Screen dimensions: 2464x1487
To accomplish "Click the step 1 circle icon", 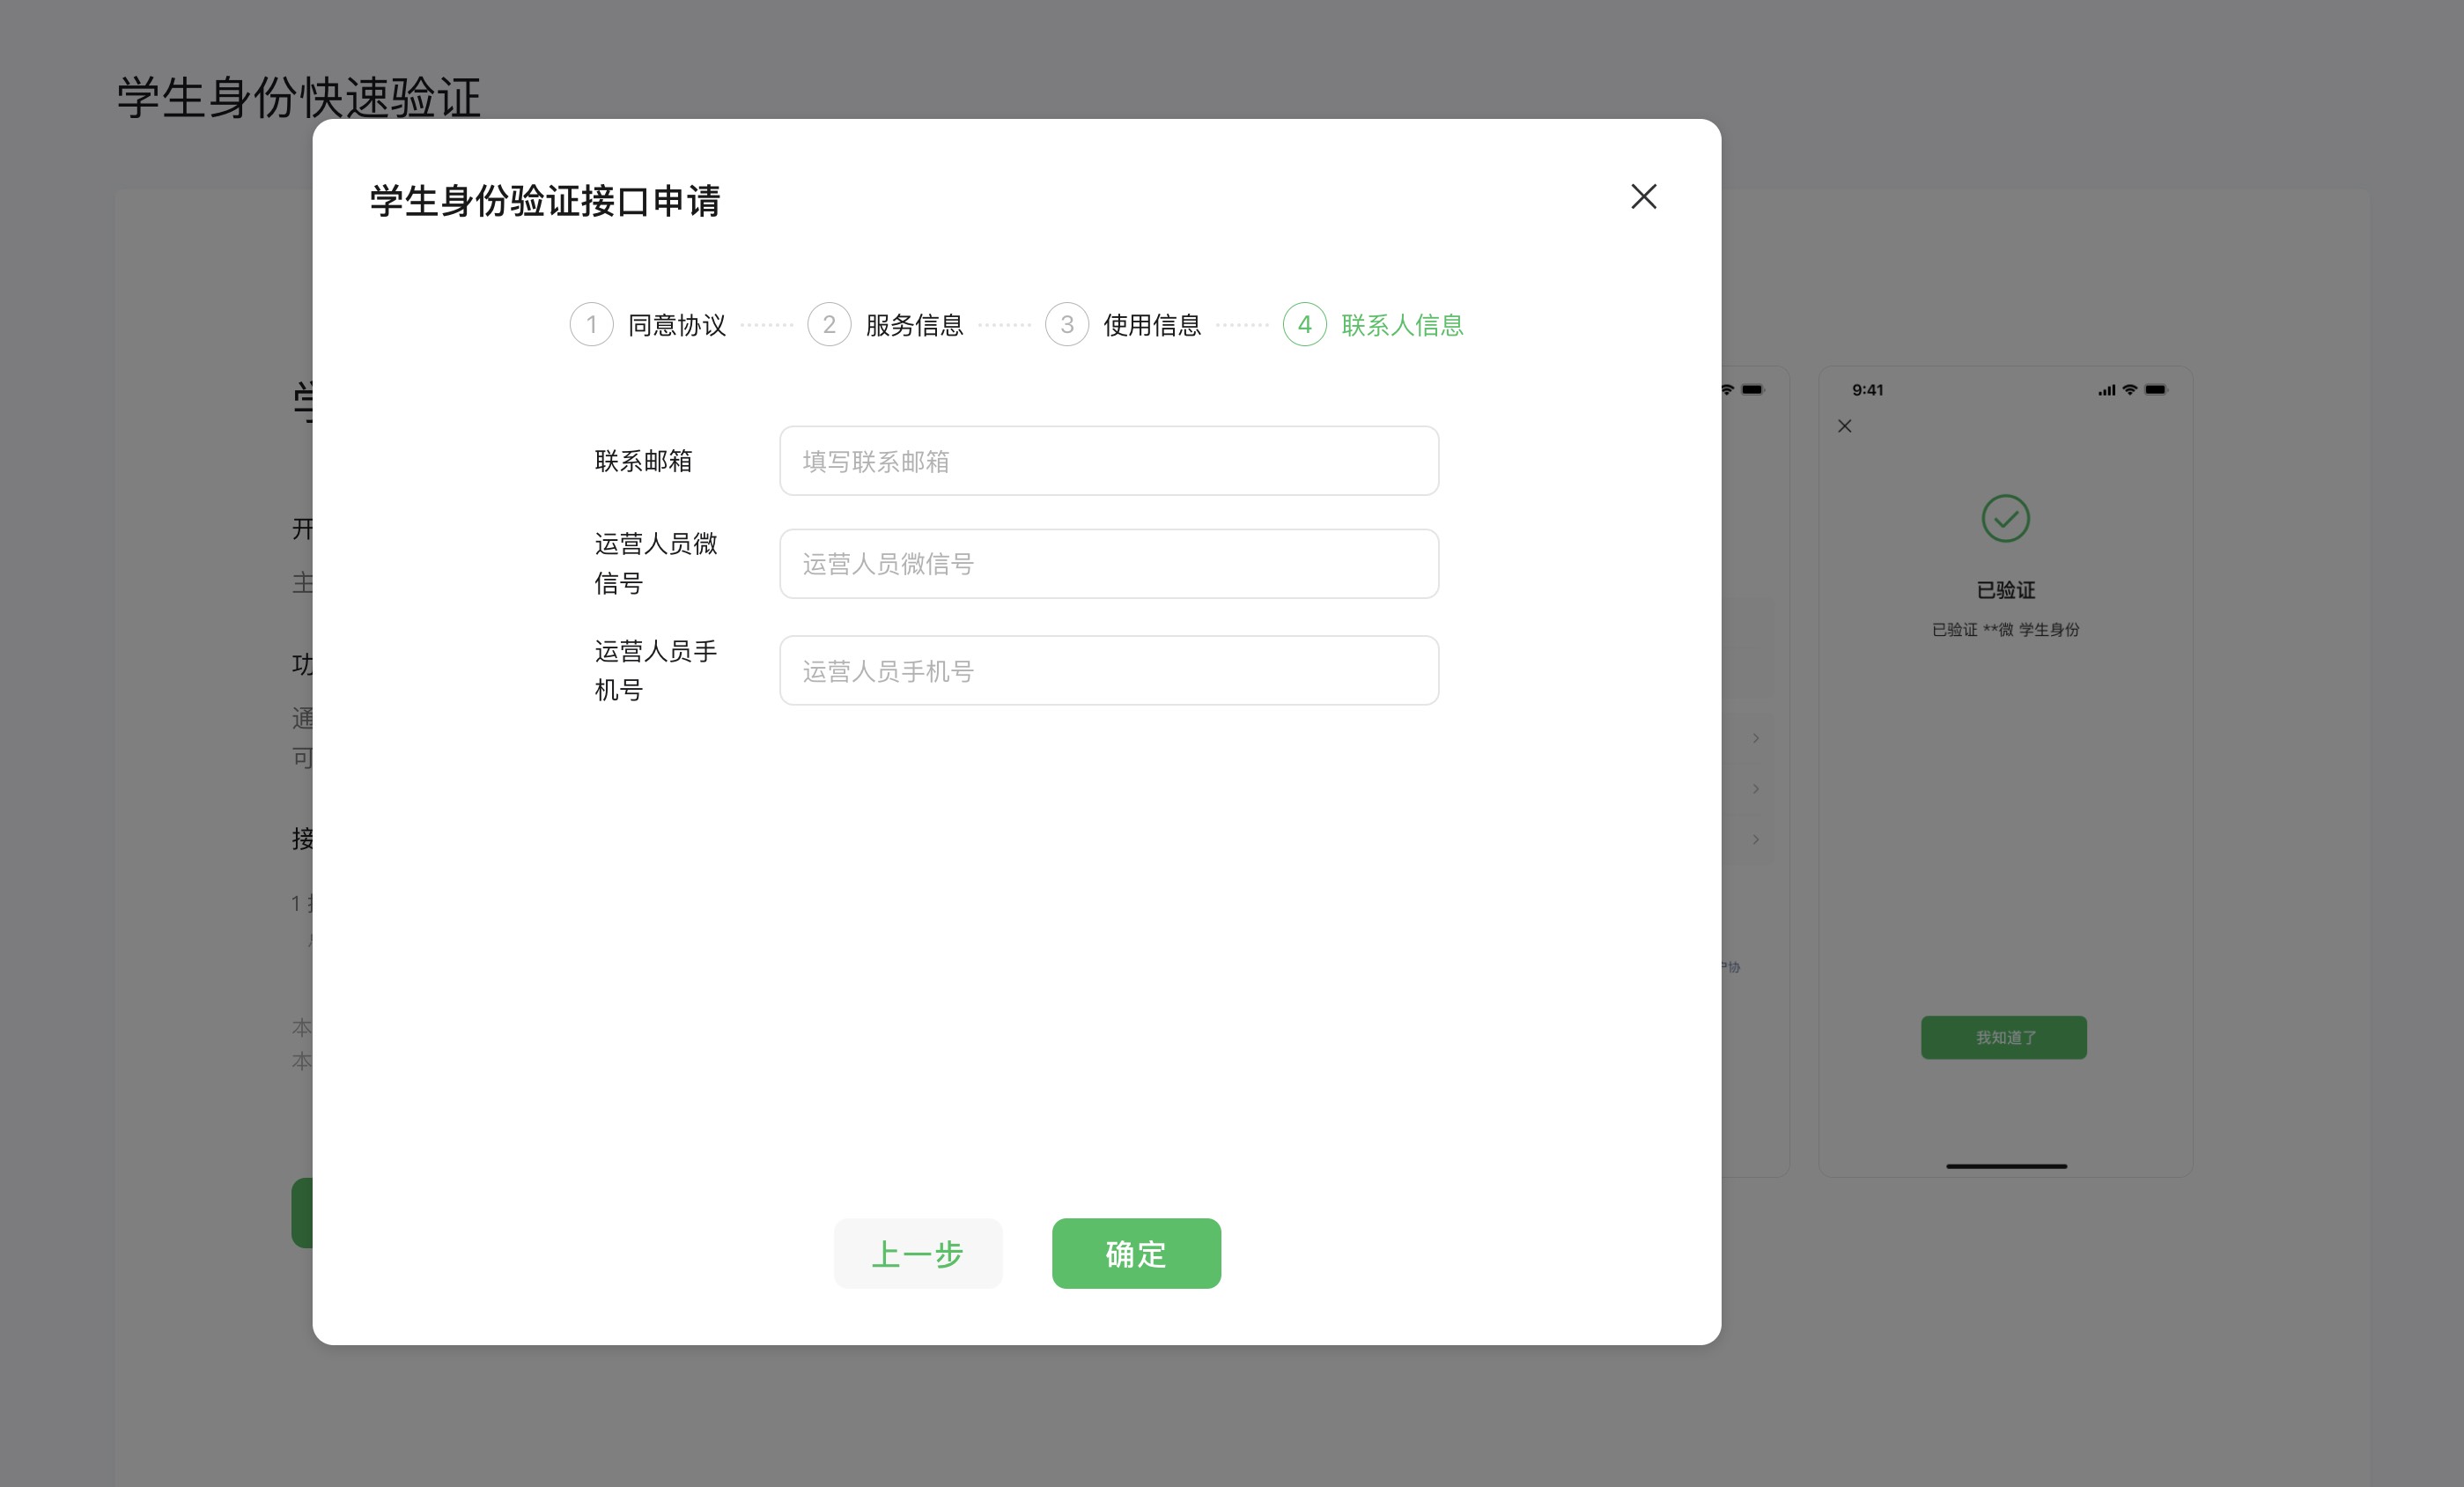I will (x=591, y=324).
